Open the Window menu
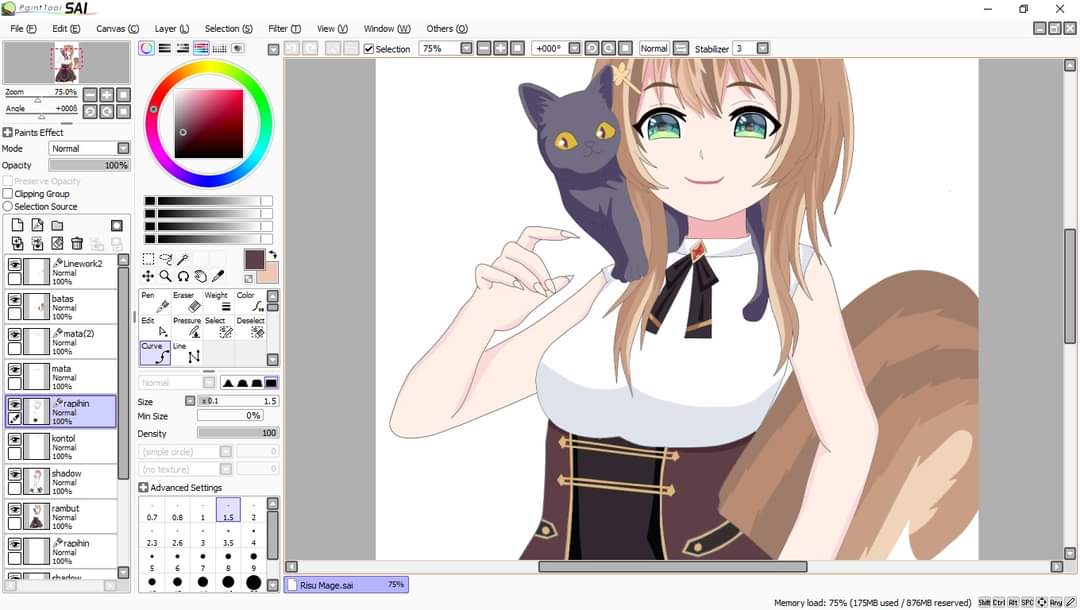1080x610 pixels. 387,28
